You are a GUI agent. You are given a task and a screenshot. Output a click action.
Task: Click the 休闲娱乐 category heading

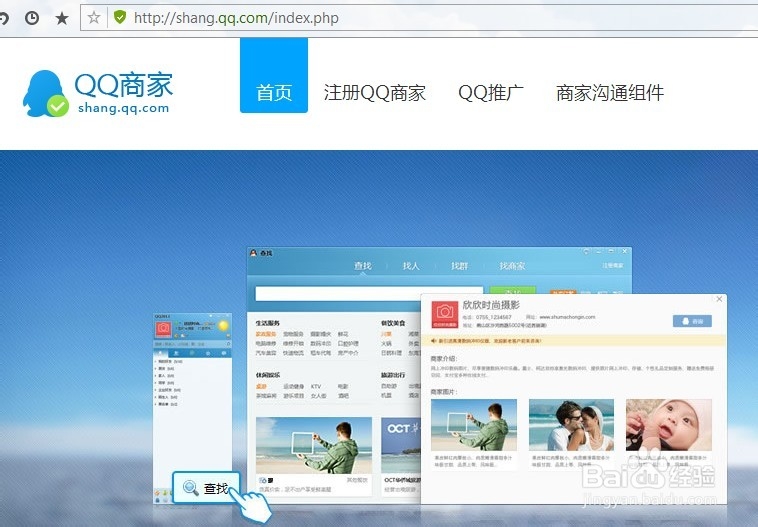coord(267,375)
